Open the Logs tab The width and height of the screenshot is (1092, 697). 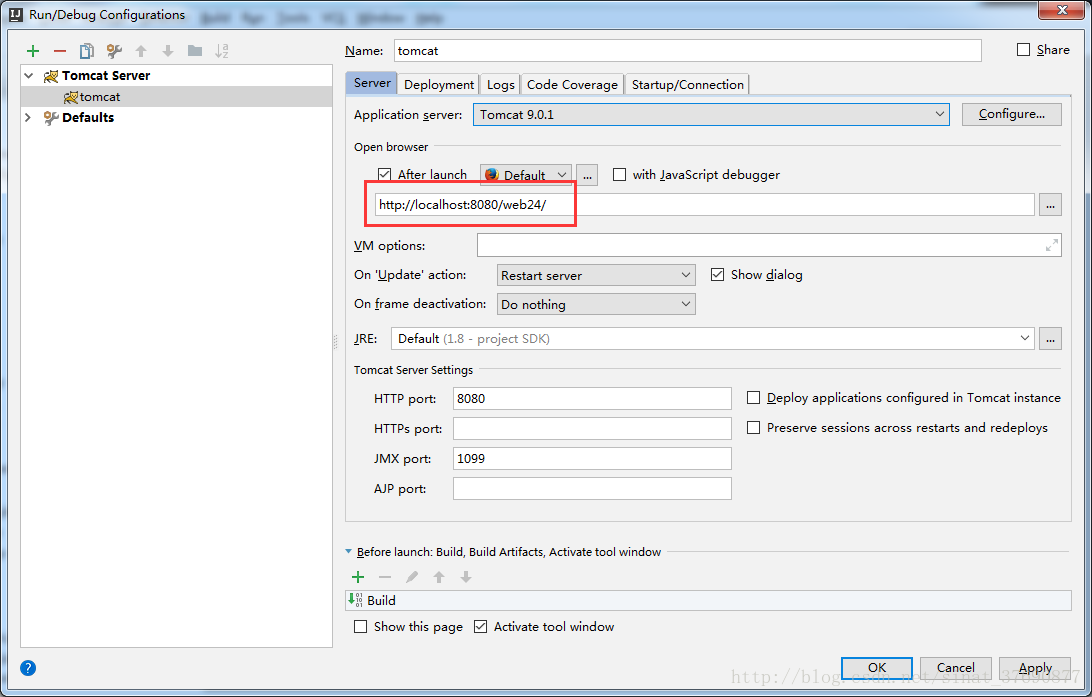(x=501, y=84)
